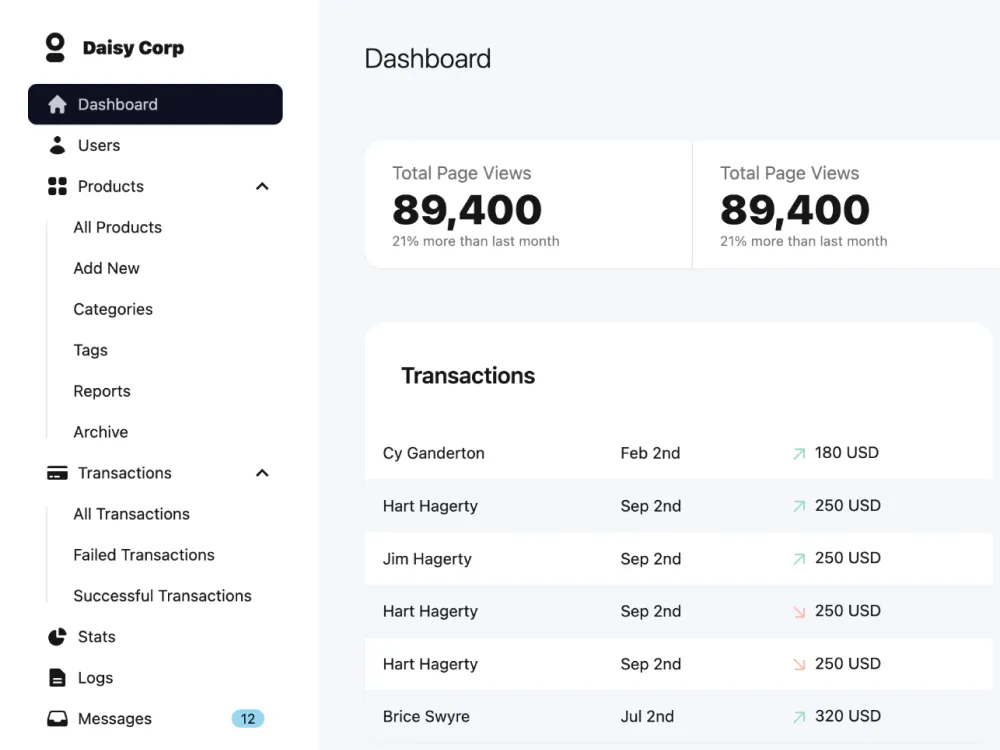Collapse the Products submenu chevron
1000x750 pixels.
(262, 186)
